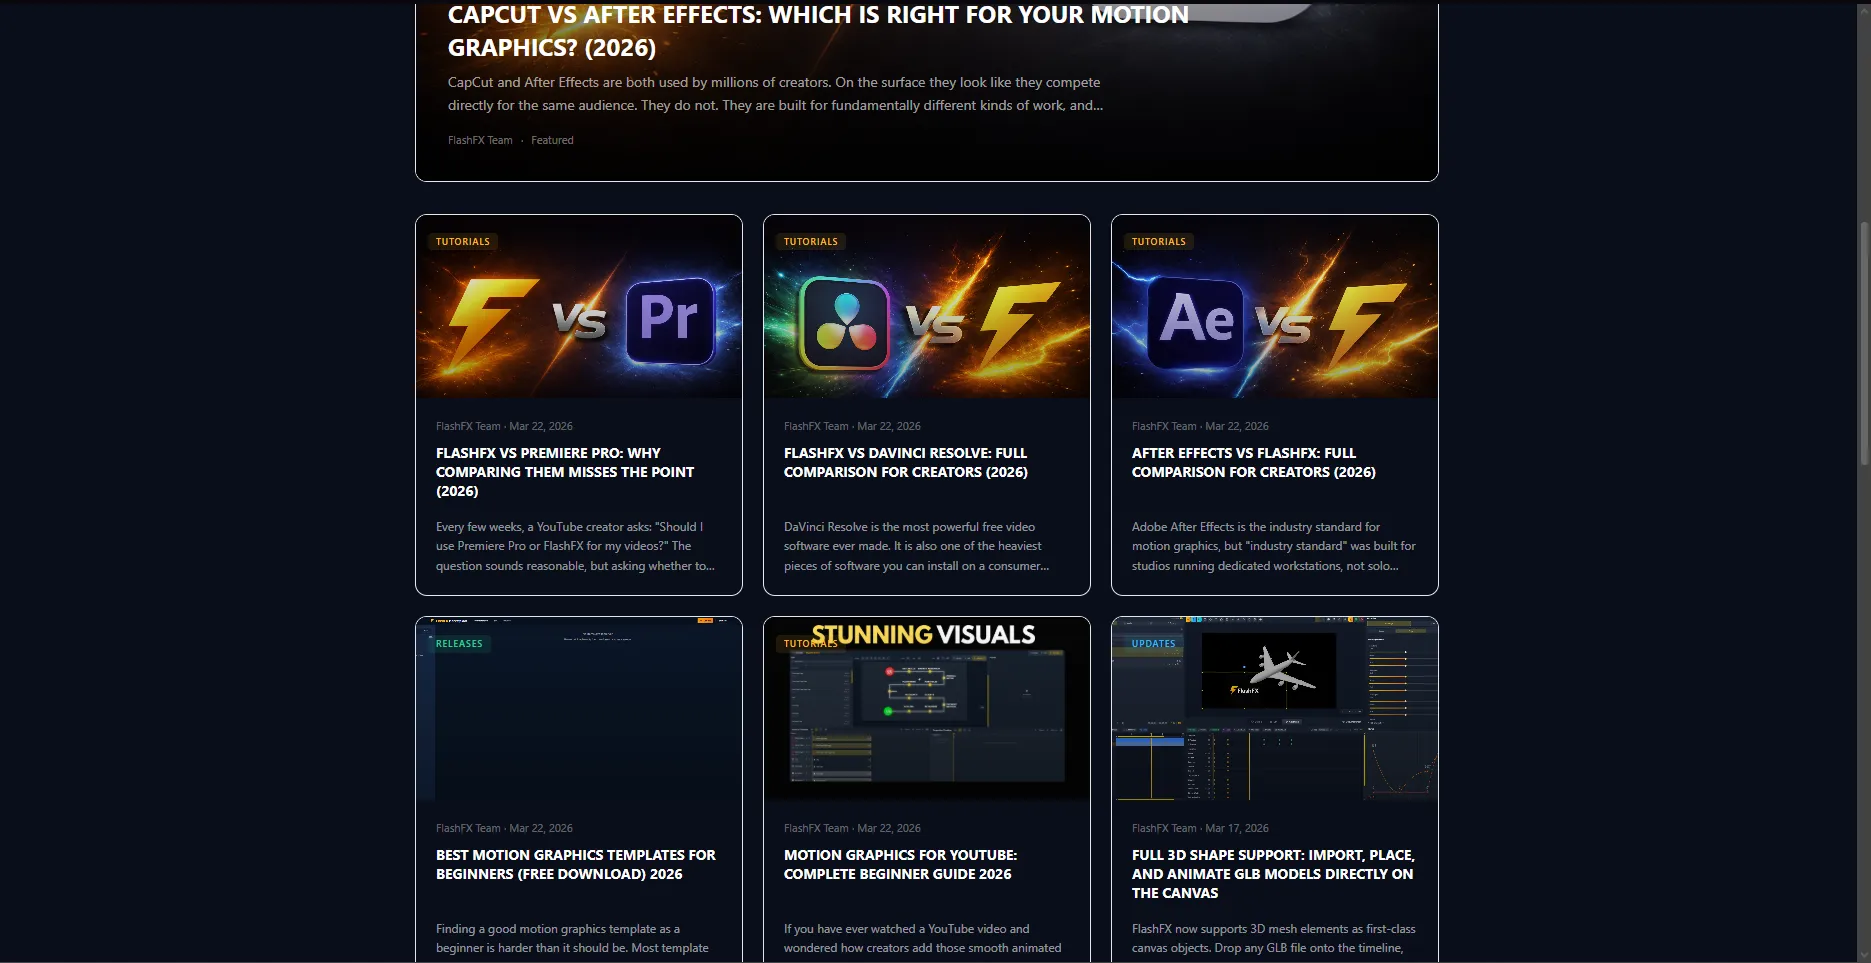Click the date line on the DaVinci Resolve card

click(852, 426)
